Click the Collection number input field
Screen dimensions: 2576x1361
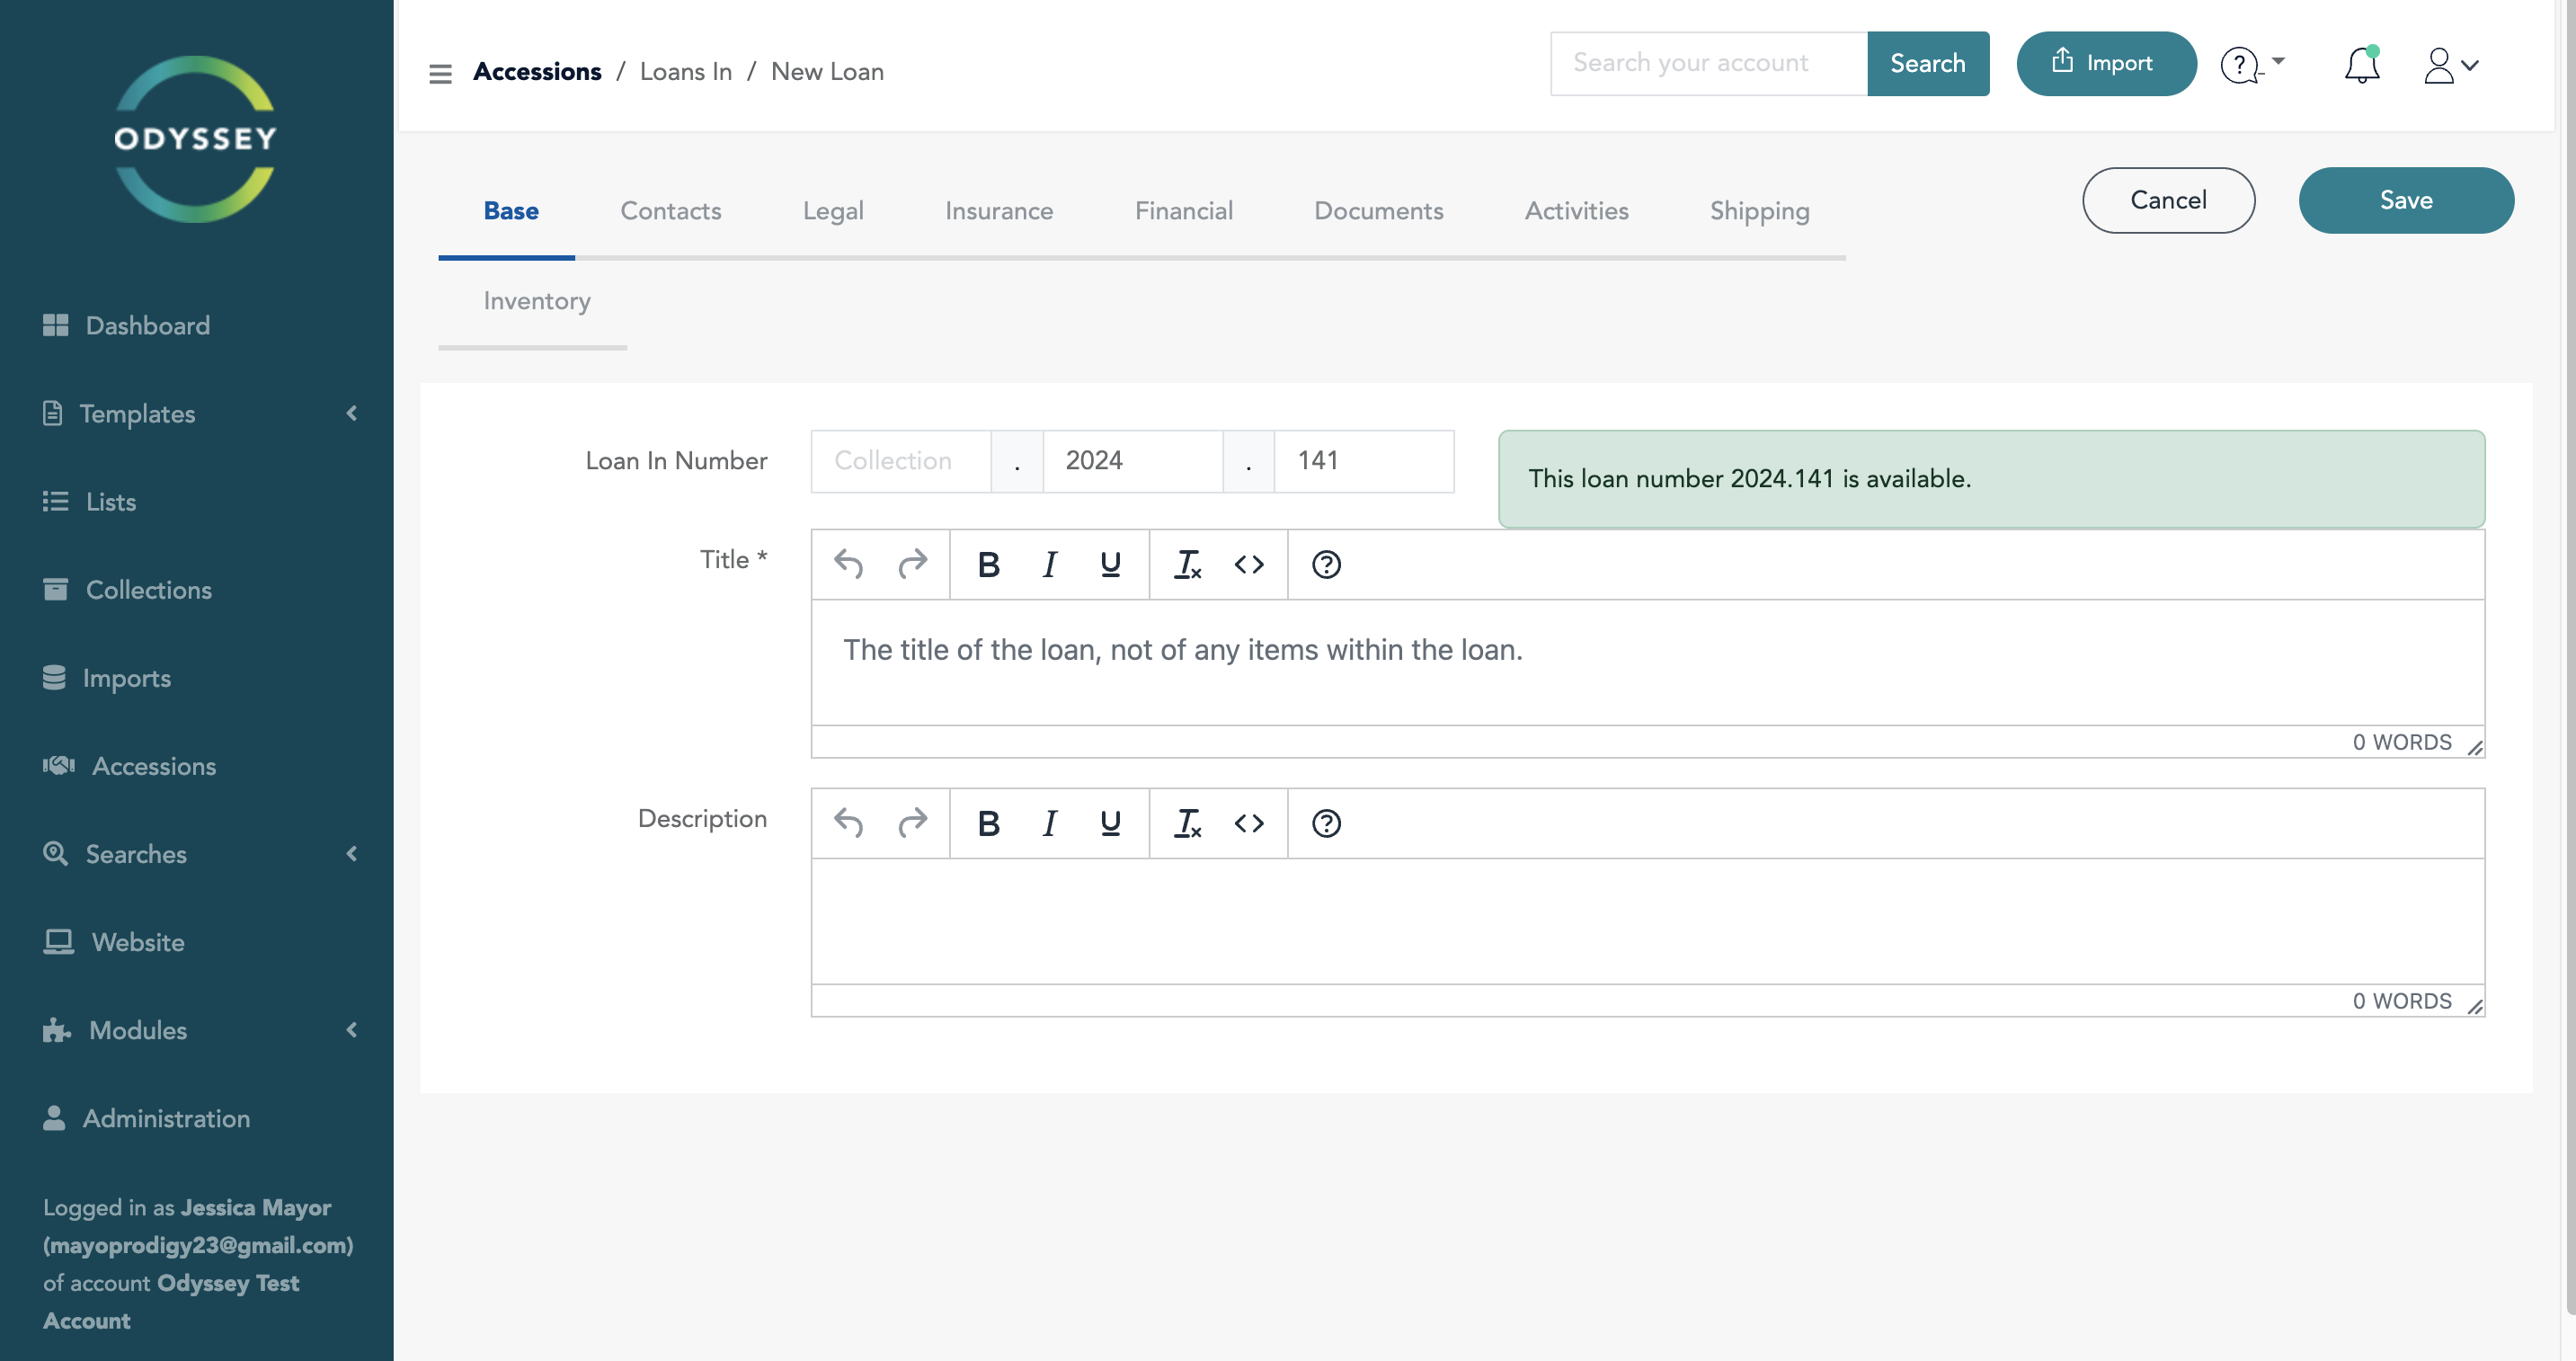(900, 461)
